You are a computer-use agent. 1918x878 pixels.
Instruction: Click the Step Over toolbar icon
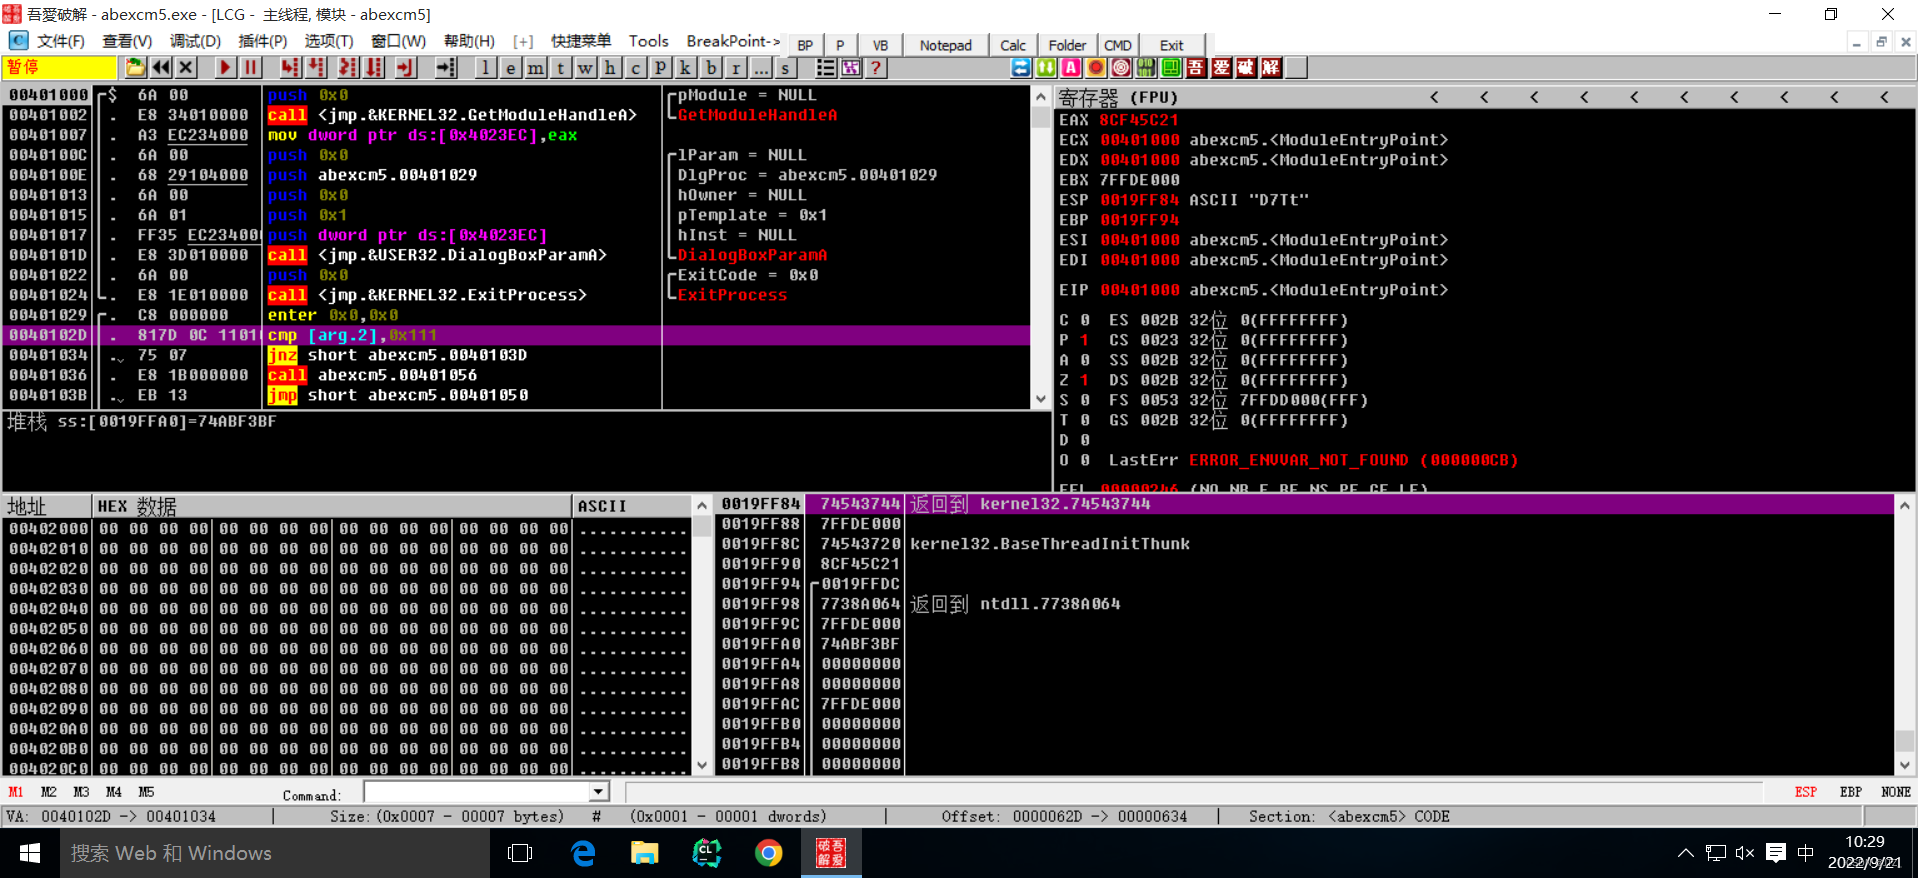pyautogui.click(x=317, y=68)
